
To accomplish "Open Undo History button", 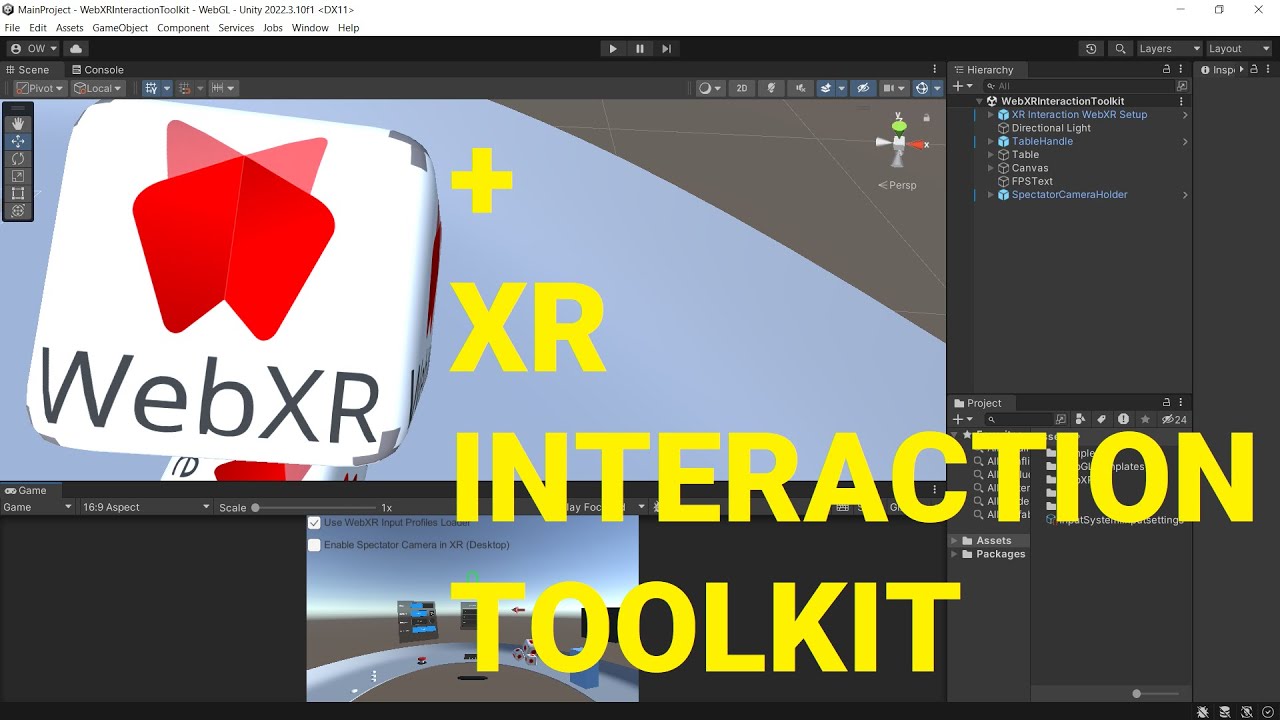I will click(x=1091, y=48).
